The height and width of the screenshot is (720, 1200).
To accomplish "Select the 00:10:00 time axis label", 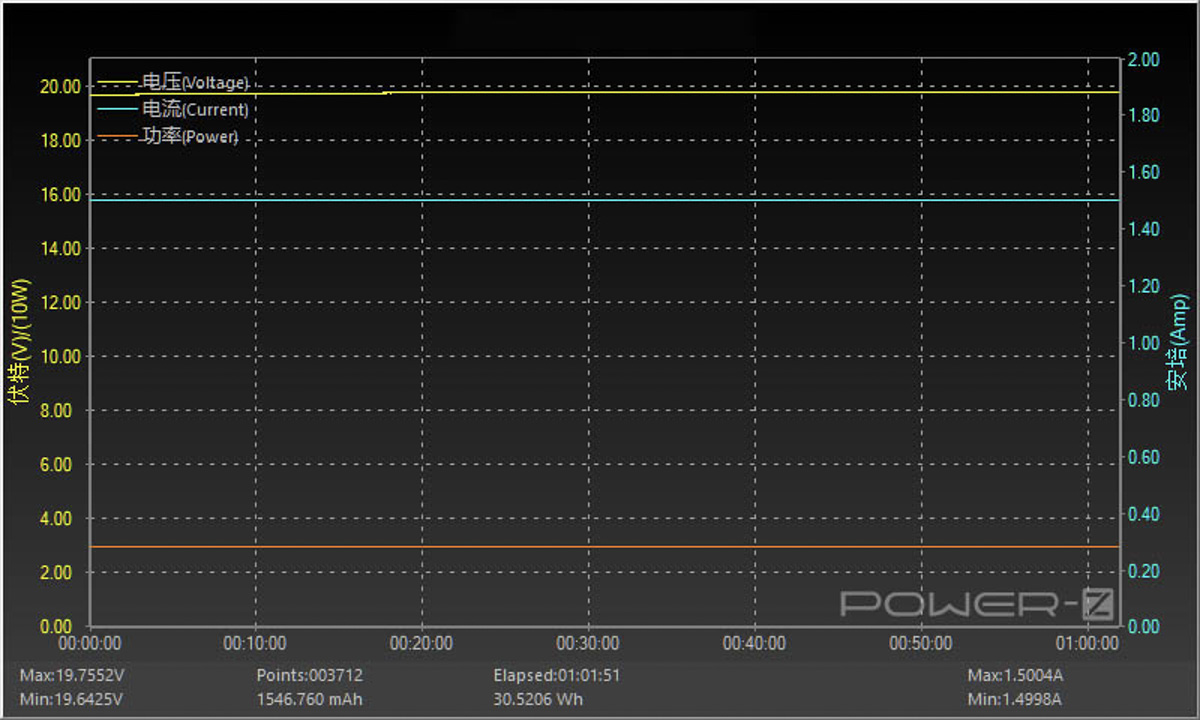I will (x=255, y=644).
